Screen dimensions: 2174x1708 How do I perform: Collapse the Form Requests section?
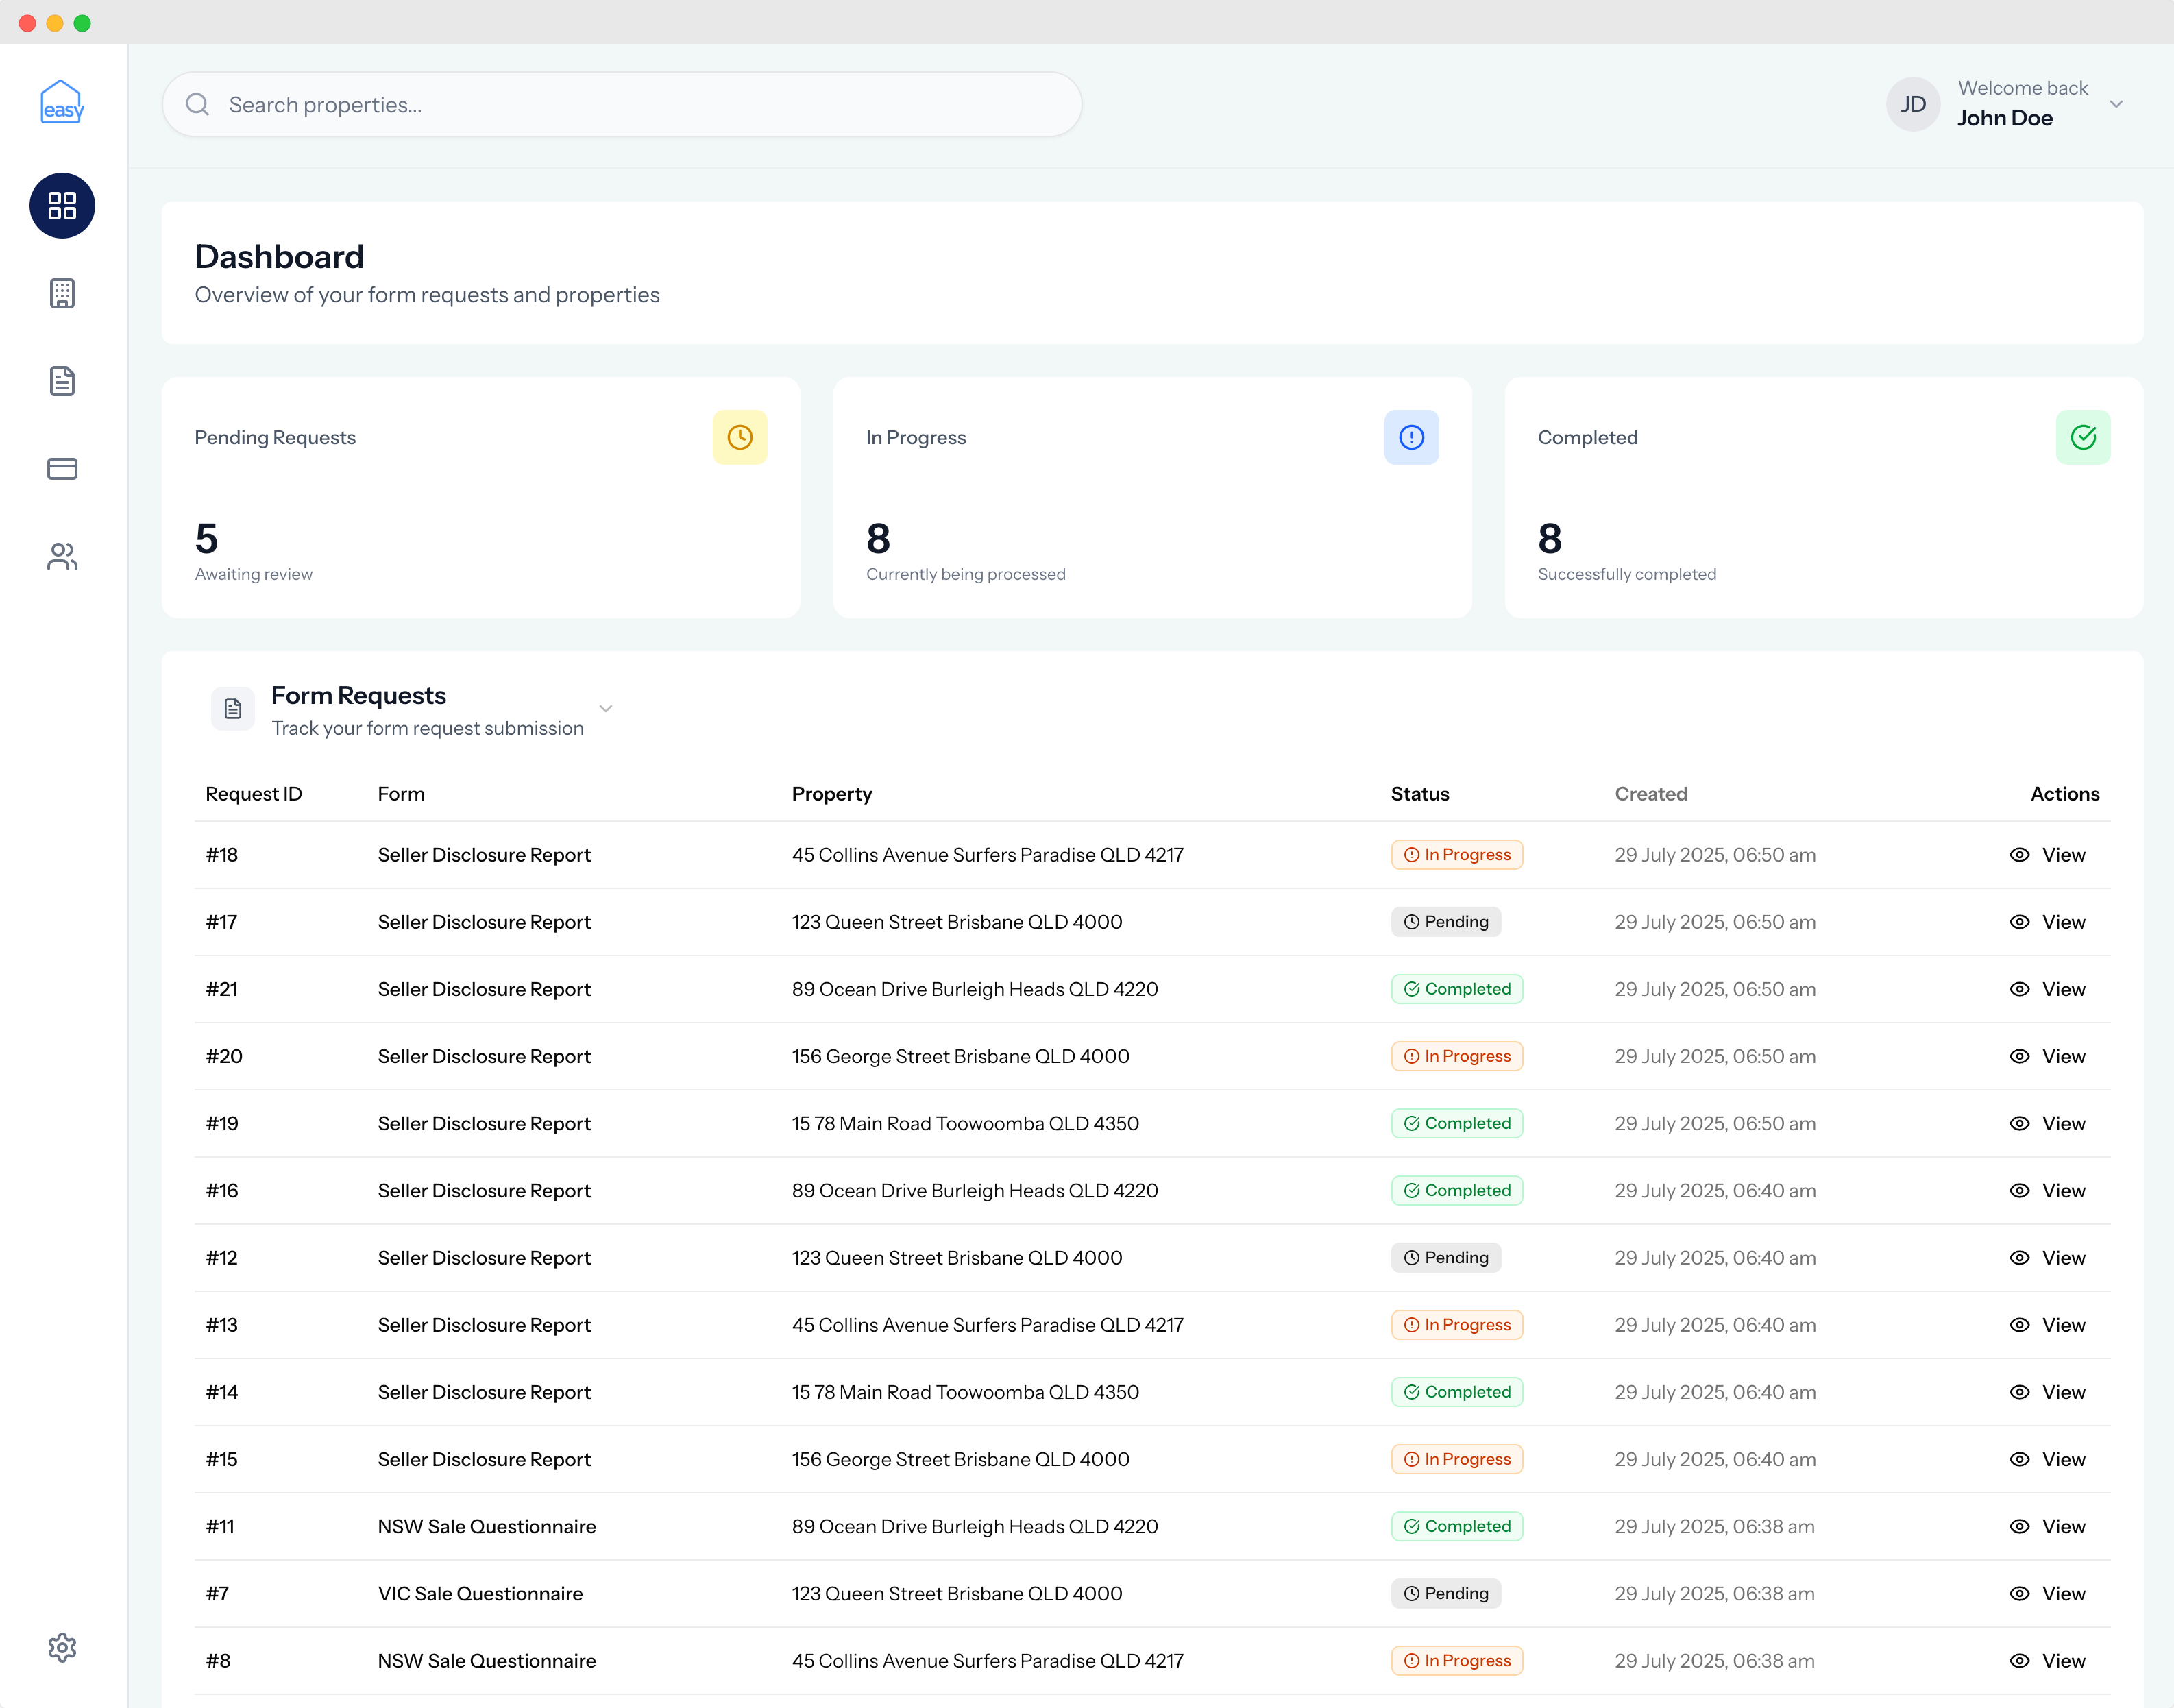[x=606, y=708]
